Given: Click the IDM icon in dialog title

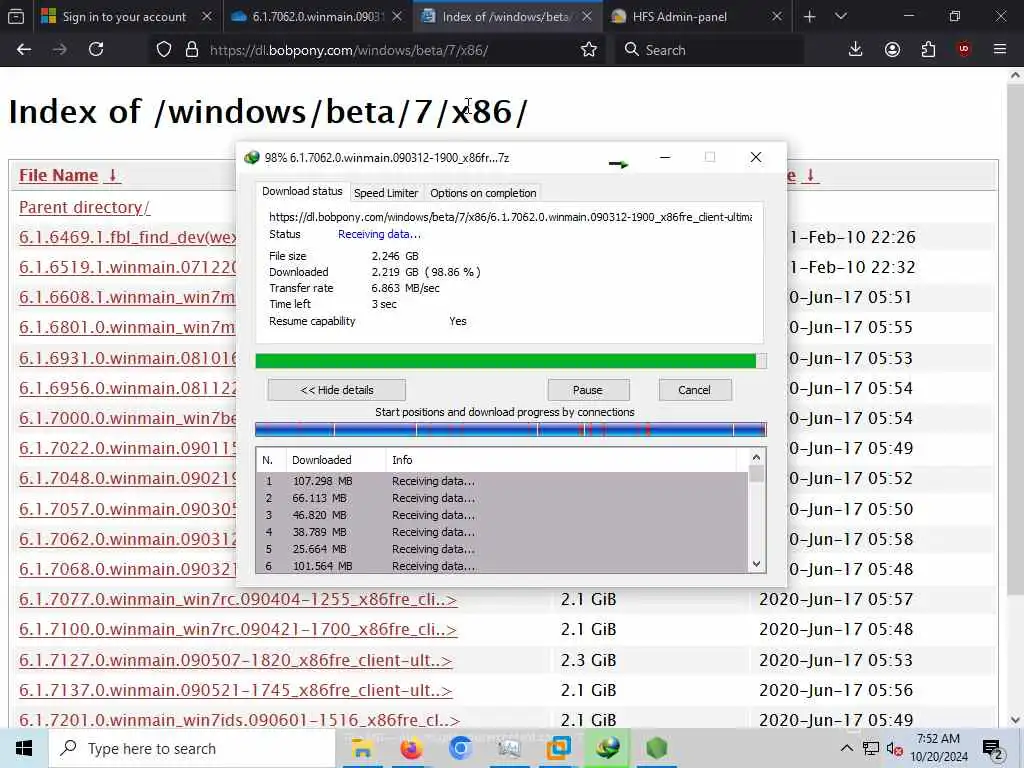Looking at the screenshot, I should coord(251,157).
